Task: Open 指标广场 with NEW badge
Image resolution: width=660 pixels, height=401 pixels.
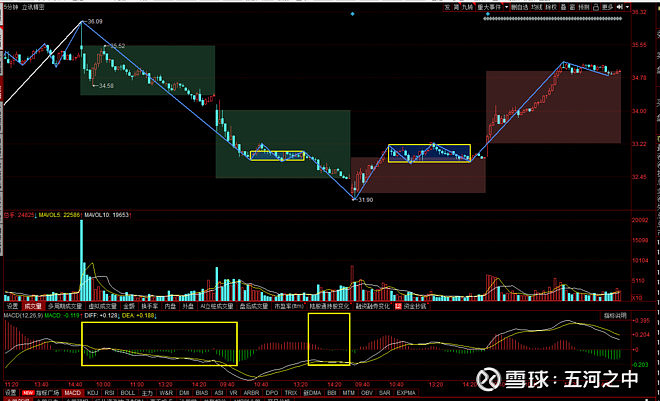Action: (40, 393)
